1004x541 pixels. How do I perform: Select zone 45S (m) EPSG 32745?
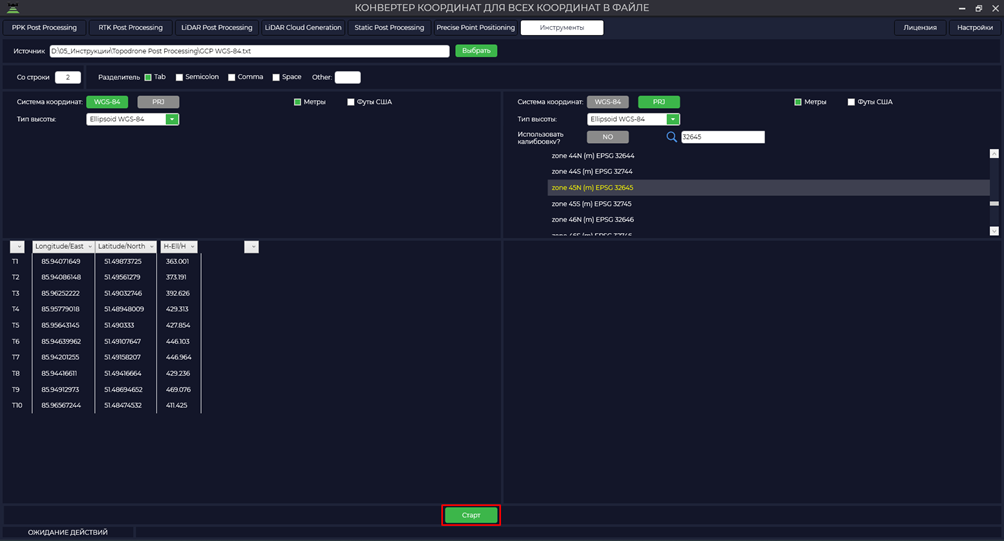tap(592, 204)
